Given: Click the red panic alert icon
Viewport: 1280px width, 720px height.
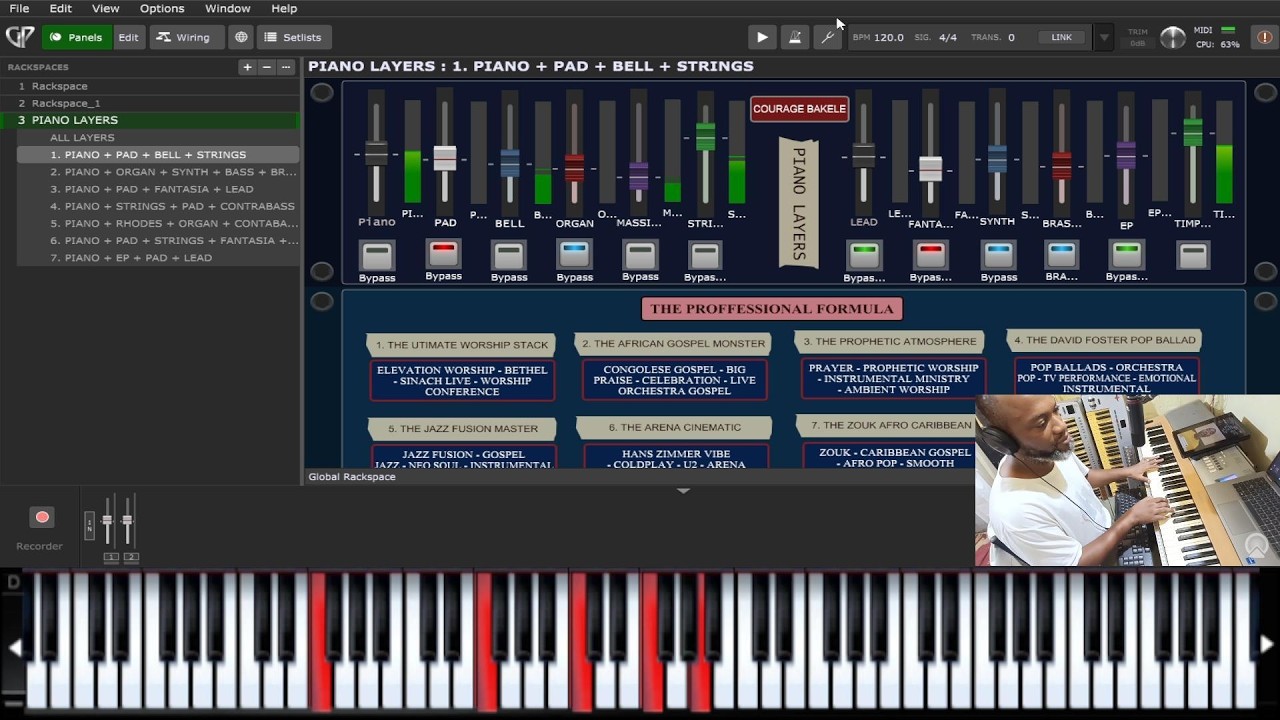Looking at the screenshot, I should coord(1264,37).
